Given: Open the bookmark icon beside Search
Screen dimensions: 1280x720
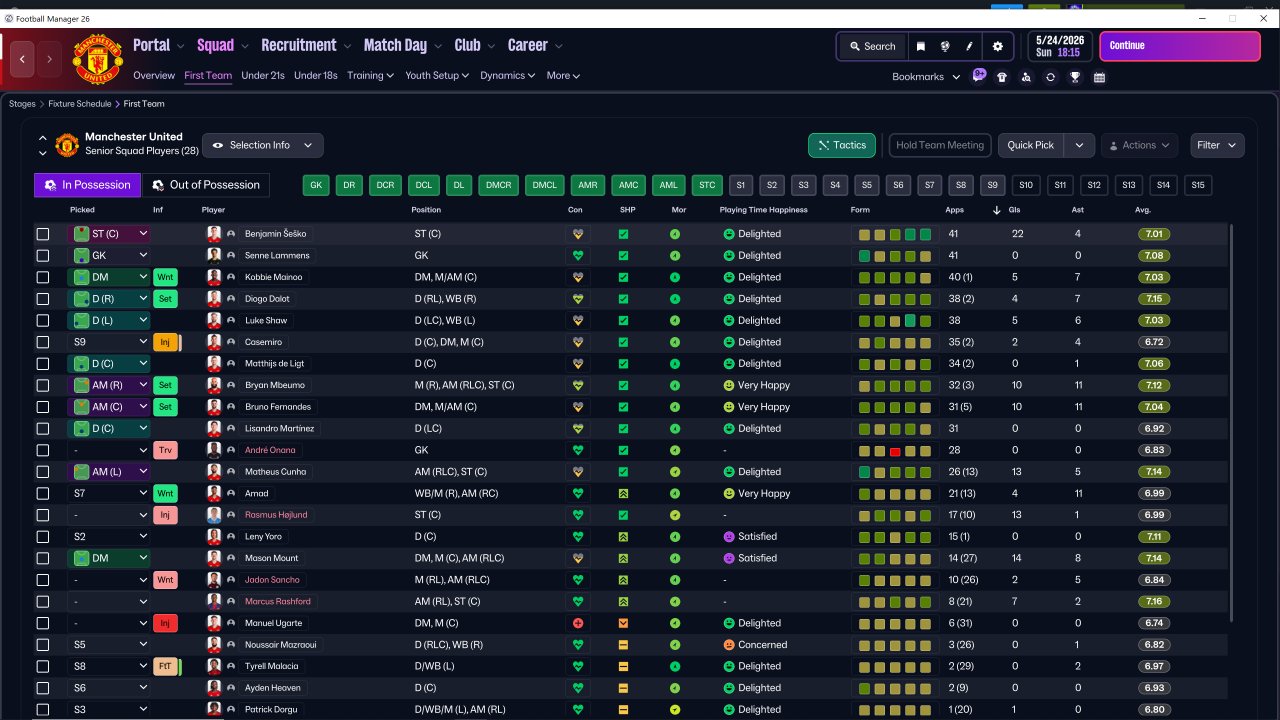Looking at the screenshot, I should pos(920,46).
